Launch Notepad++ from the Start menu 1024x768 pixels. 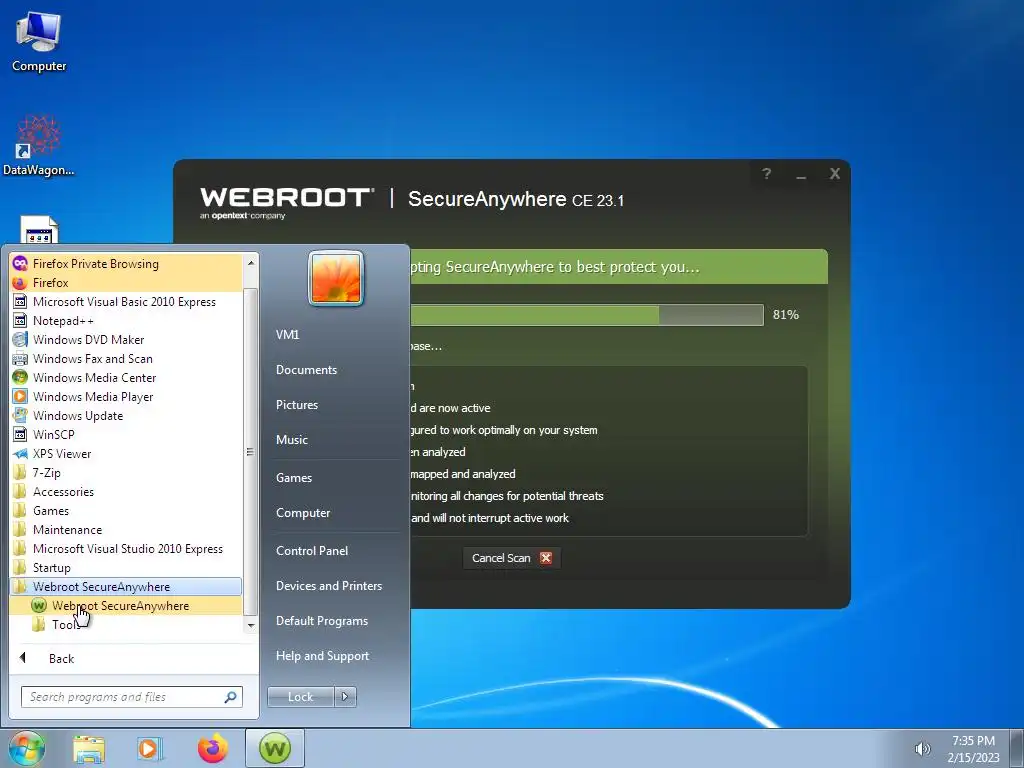coord(125,321)
